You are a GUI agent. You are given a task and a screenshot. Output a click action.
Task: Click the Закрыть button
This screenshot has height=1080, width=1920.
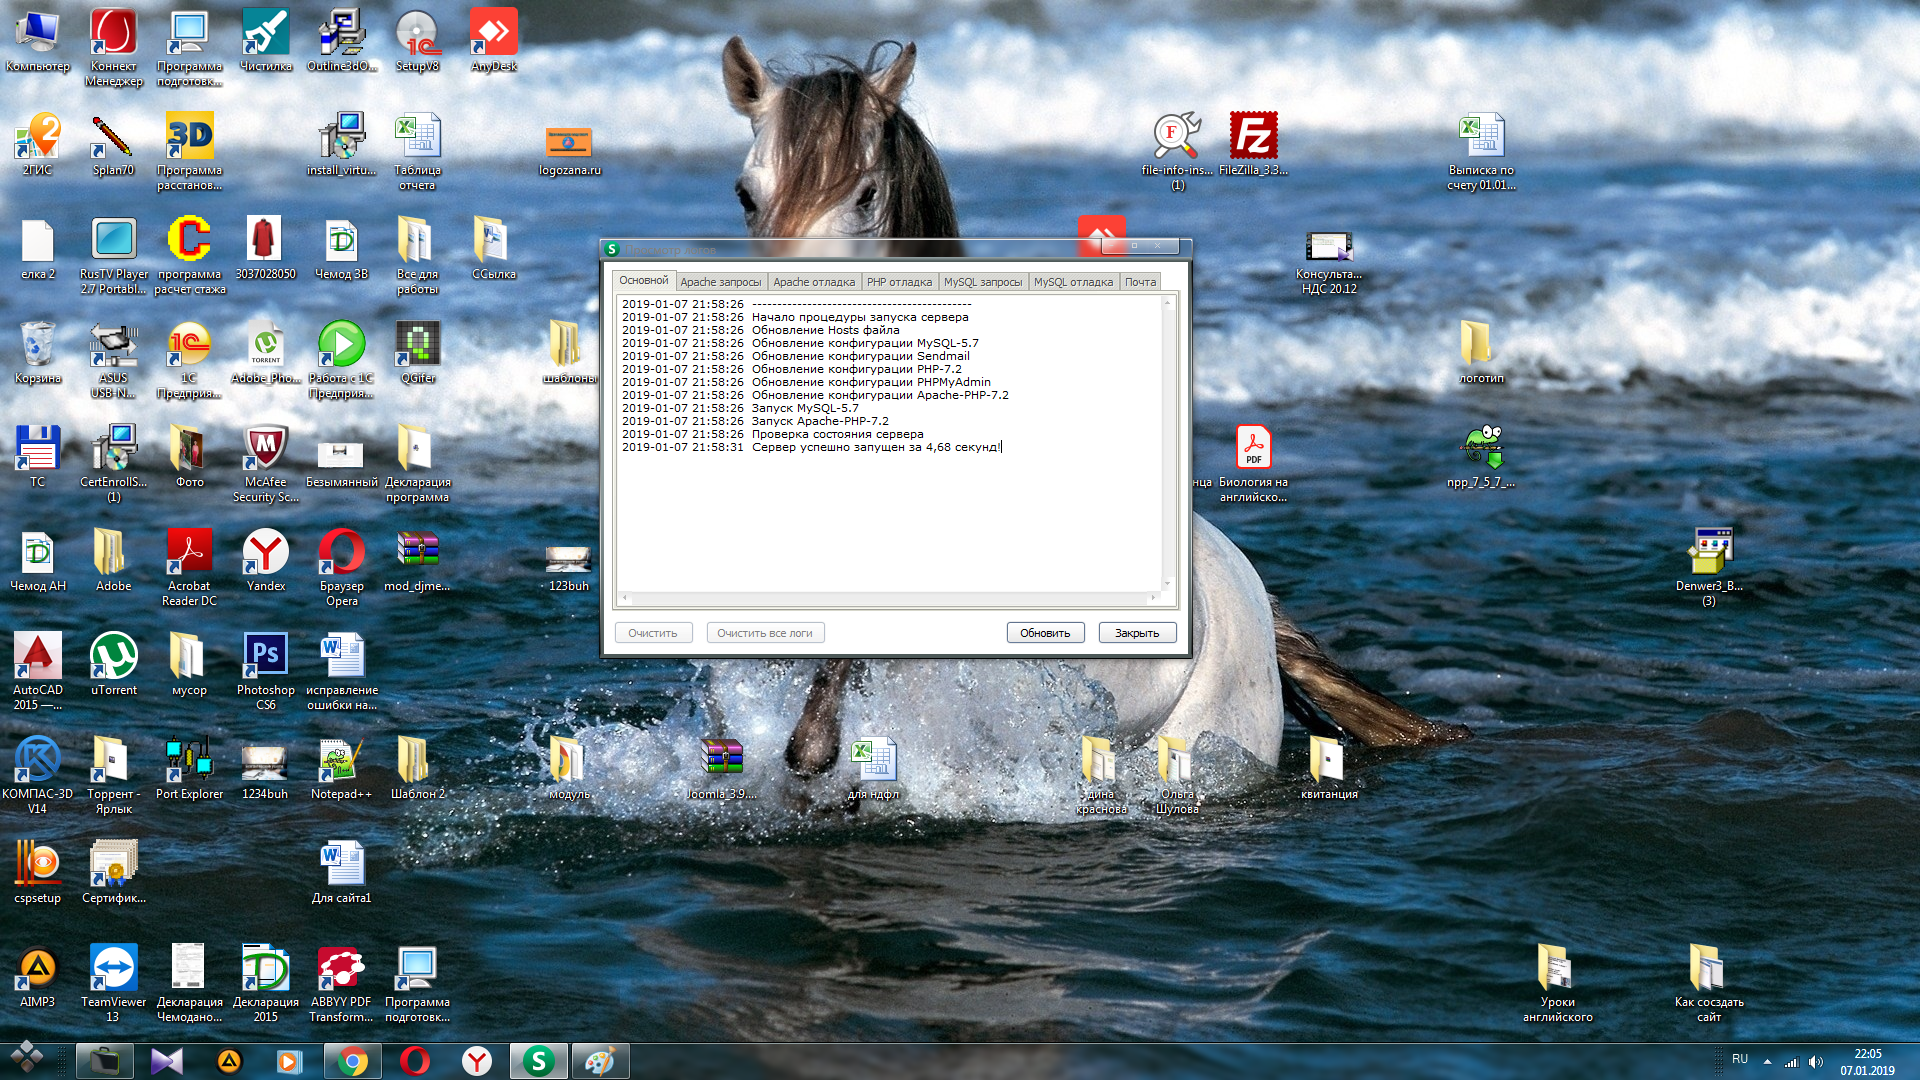point(1137,633)
